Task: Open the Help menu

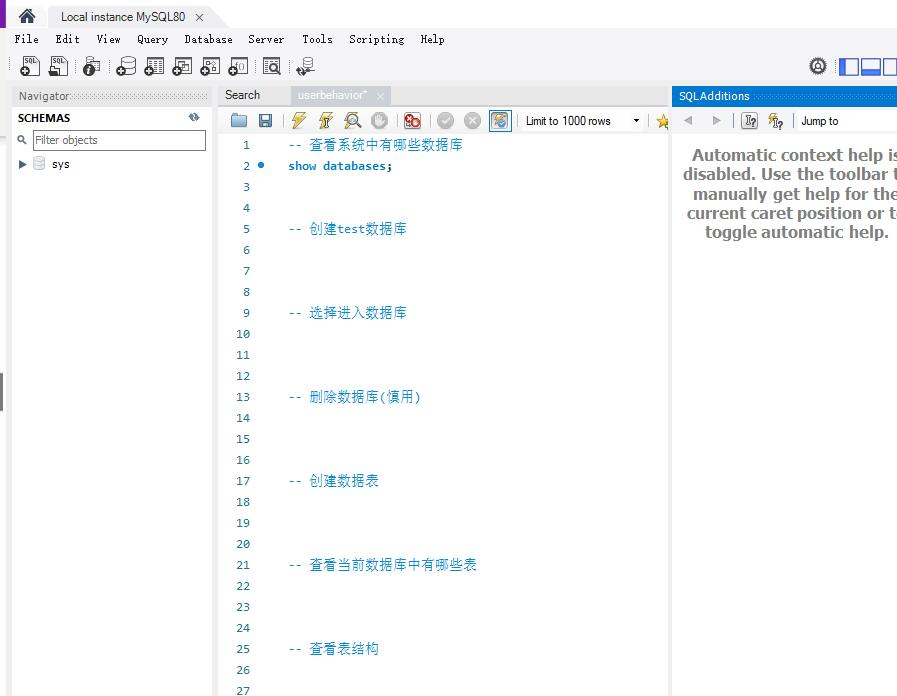Action: (x=432, y=39)
